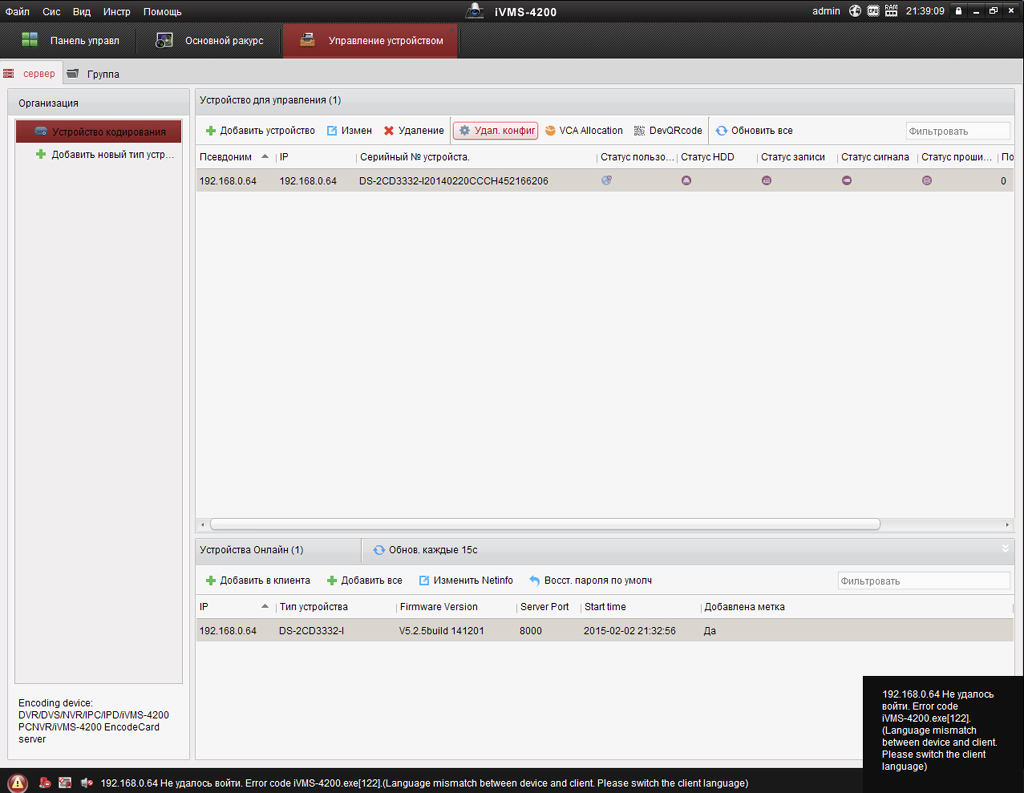Toggle the speaker mute icon in status bar
Viewport: 1024px width, 793px height.
pos(86,783)
